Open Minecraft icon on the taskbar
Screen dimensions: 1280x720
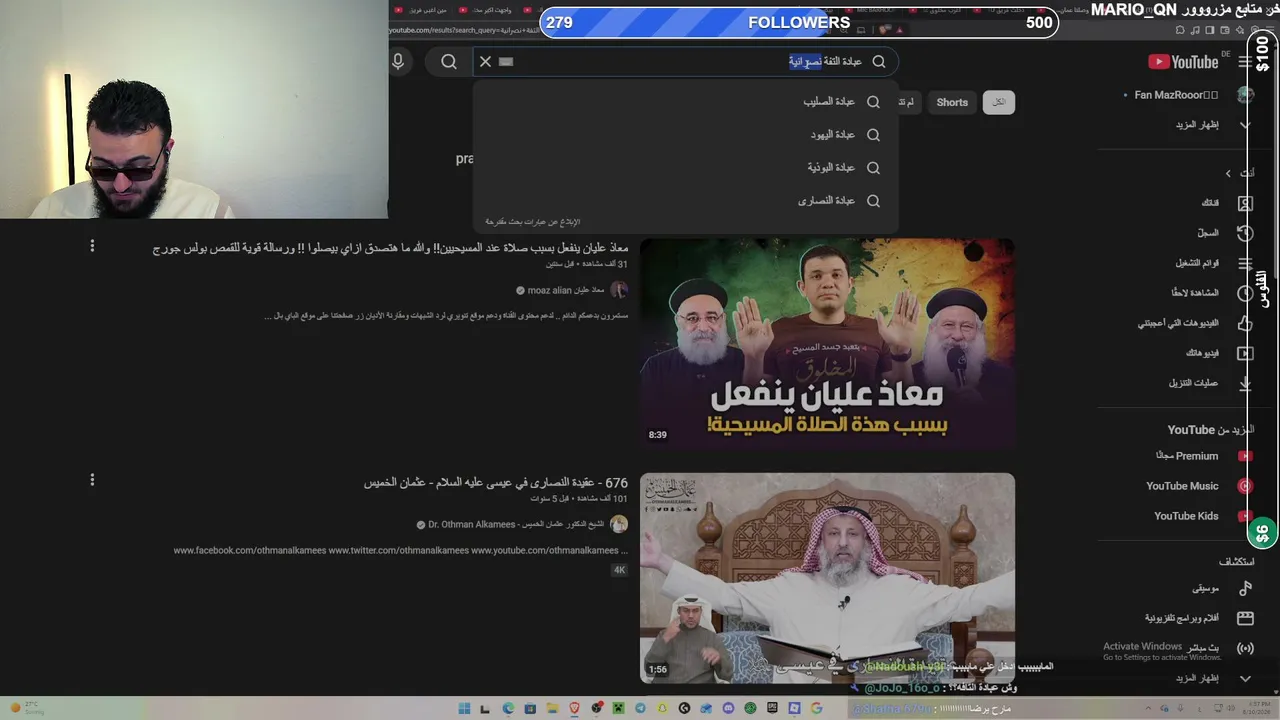point(618,708)
